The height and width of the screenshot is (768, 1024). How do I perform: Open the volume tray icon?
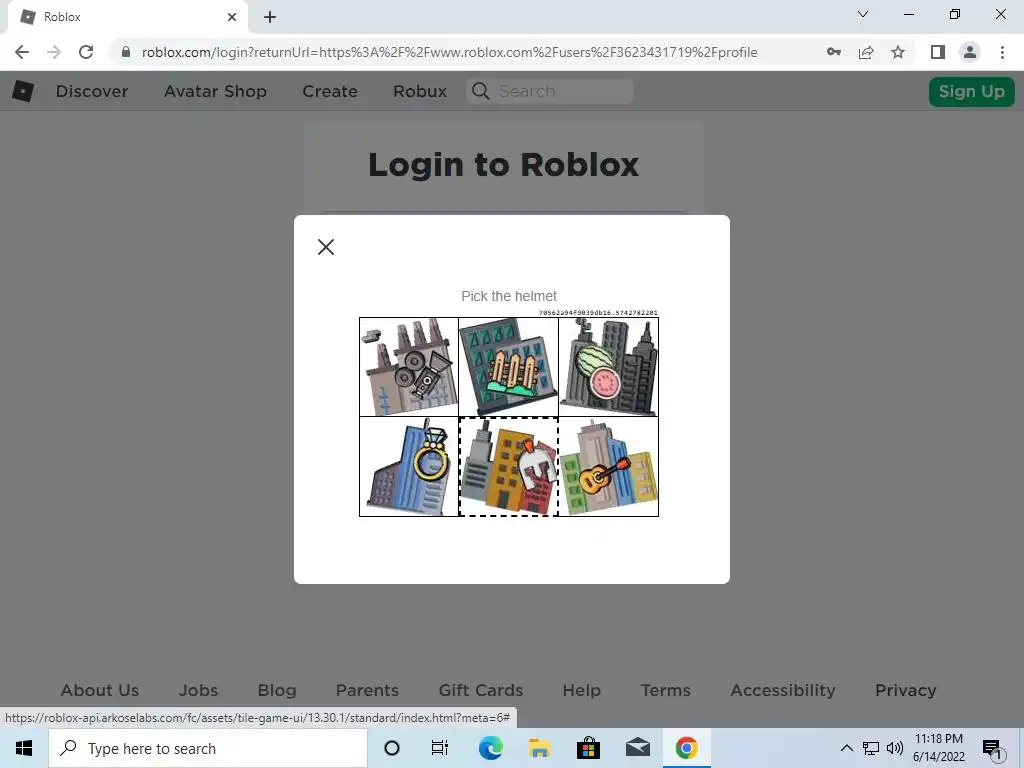pos(895,748)
